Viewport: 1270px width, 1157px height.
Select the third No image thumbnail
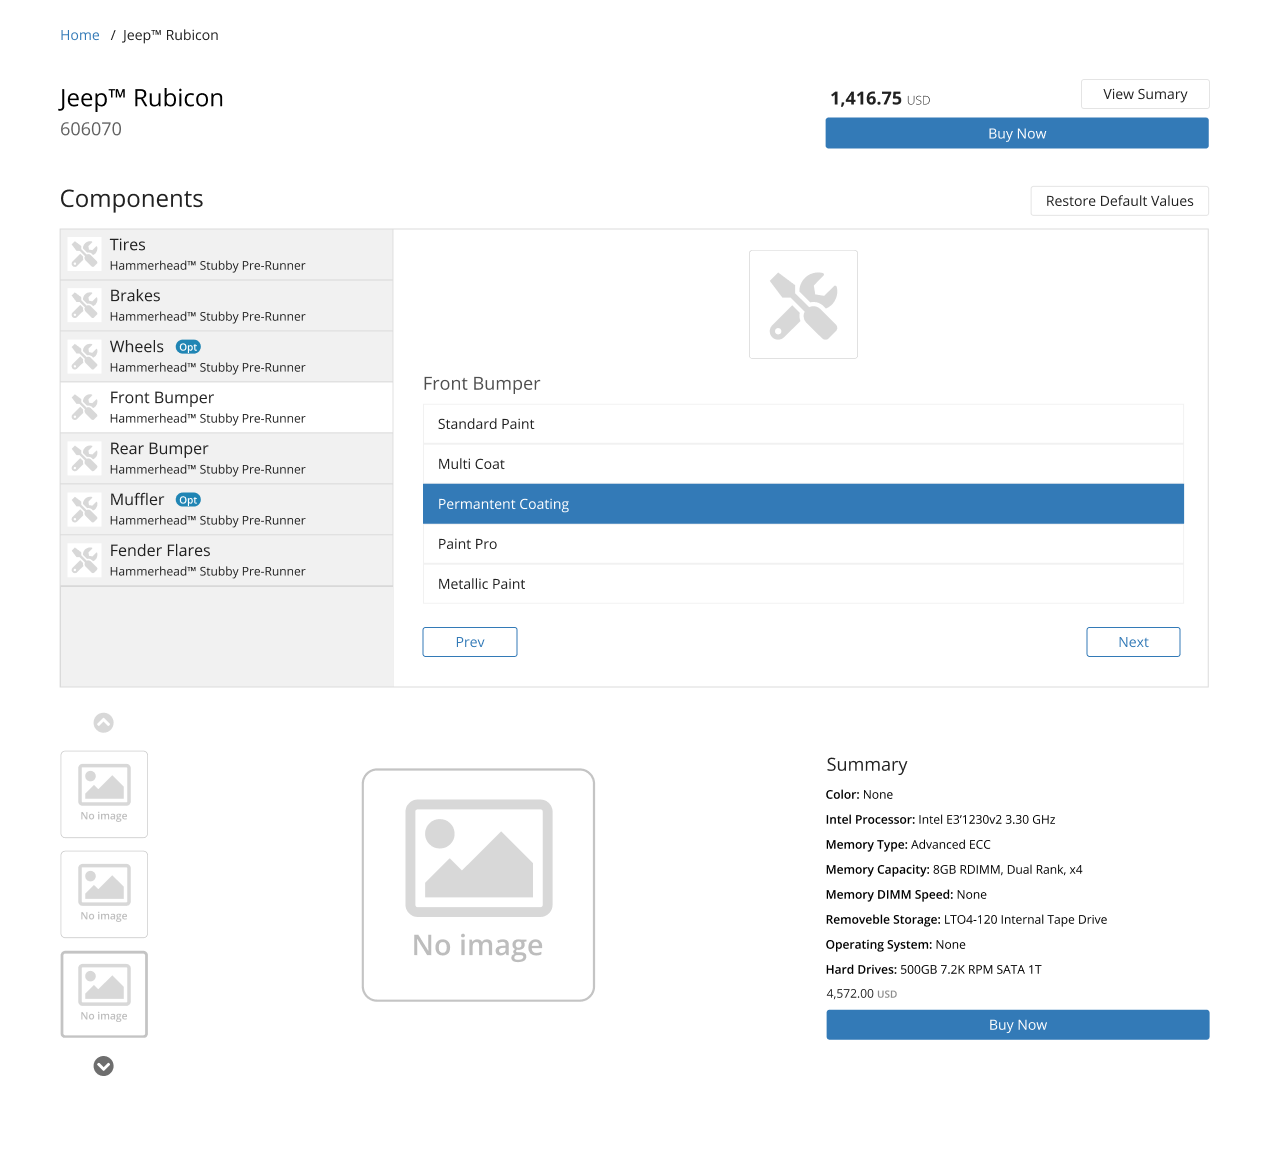104,994
